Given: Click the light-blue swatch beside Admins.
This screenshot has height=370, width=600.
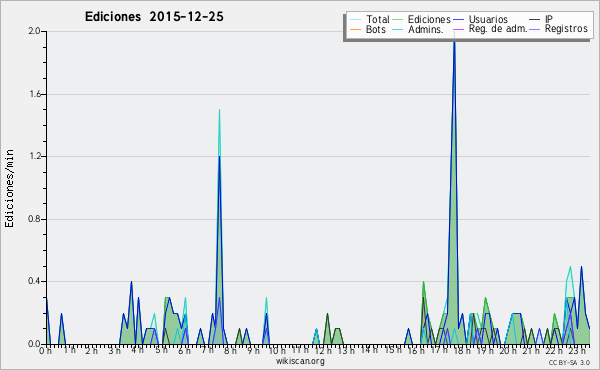Looking at the screenshot, I should 398,29.
